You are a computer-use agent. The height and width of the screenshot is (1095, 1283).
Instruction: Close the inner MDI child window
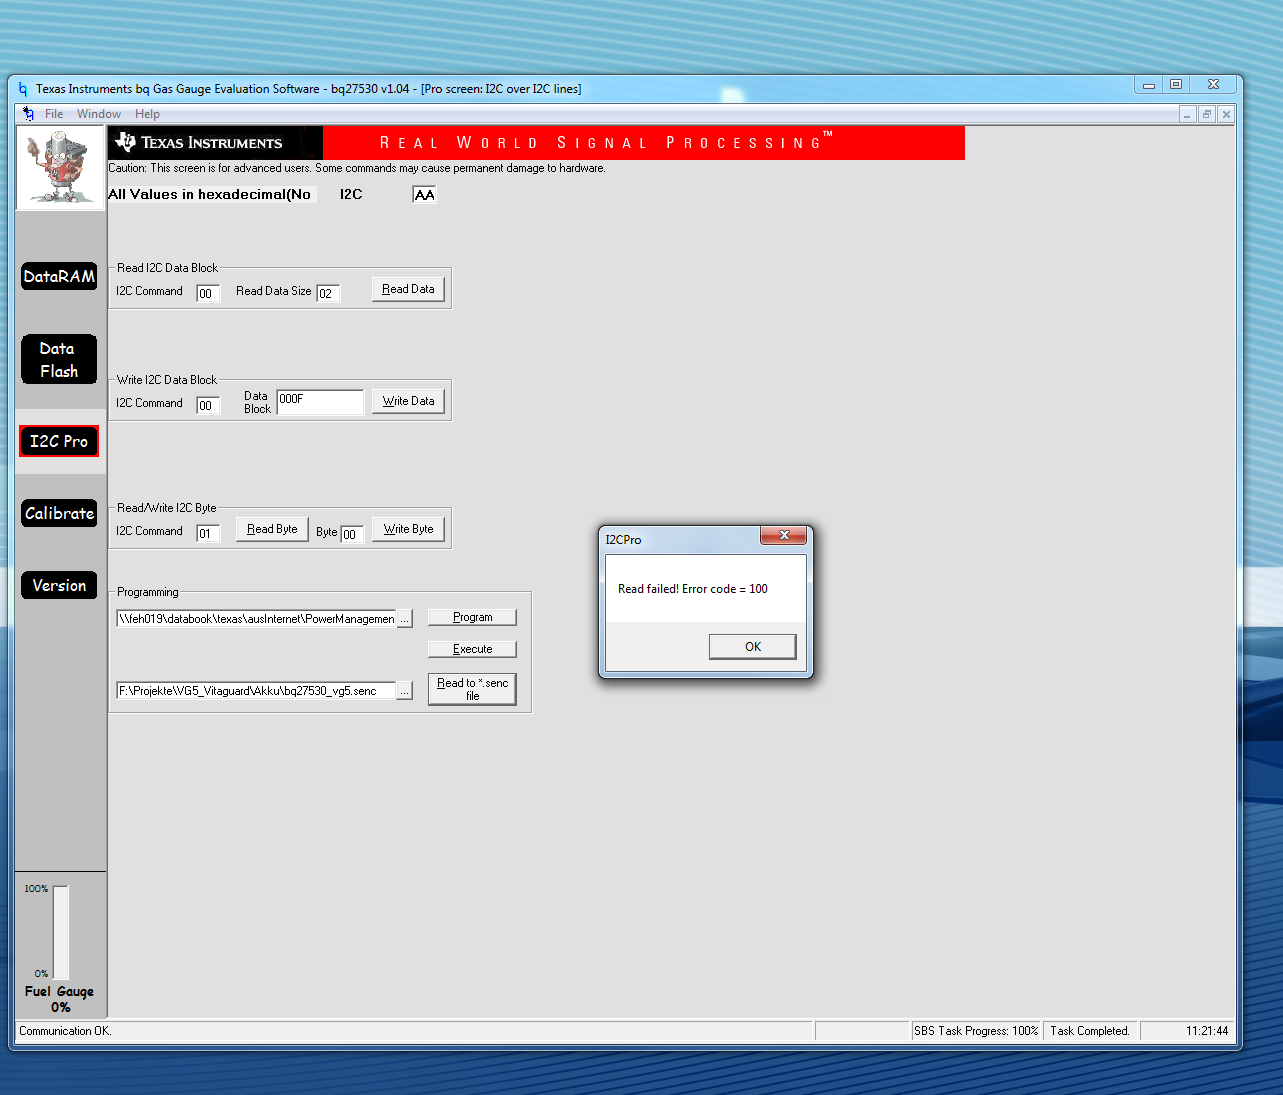coord(1226,114)
